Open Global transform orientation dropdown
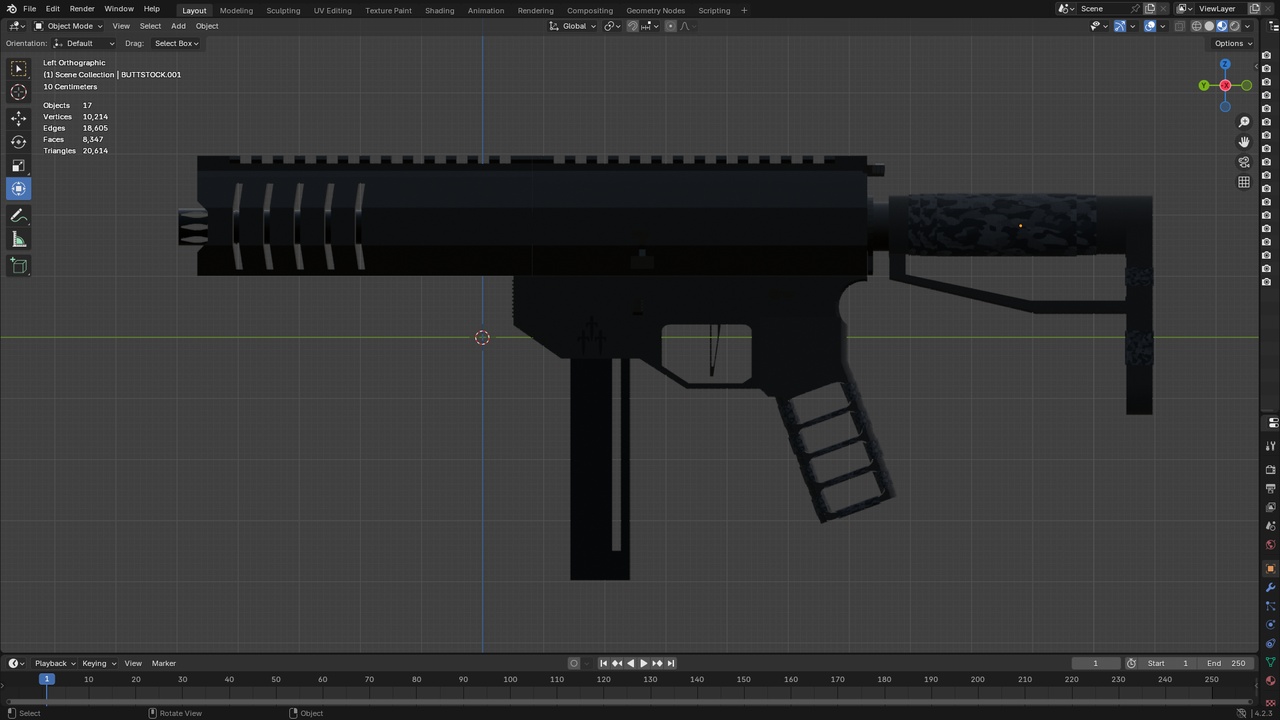This screenshot has height=720, width=1280. [x=573, y=26]
